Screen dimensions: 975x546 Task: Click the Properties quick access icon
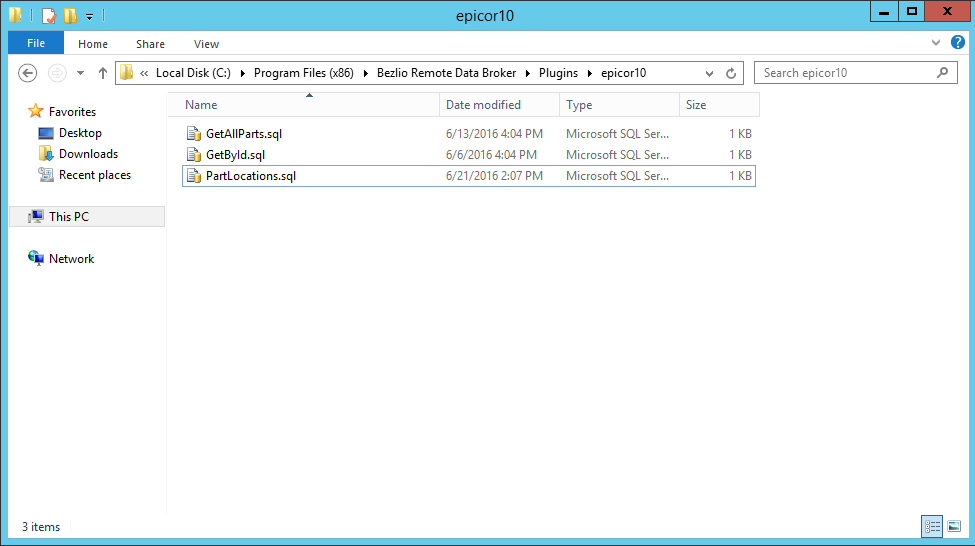tap(49, 16)
